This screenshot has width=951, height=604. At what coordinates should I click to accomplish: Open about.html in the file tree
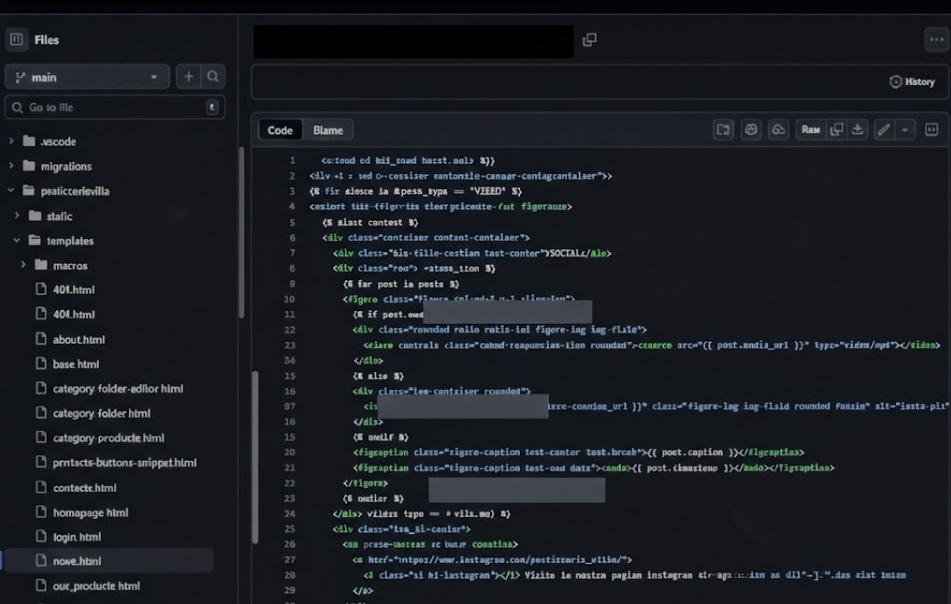pos(78,339)
